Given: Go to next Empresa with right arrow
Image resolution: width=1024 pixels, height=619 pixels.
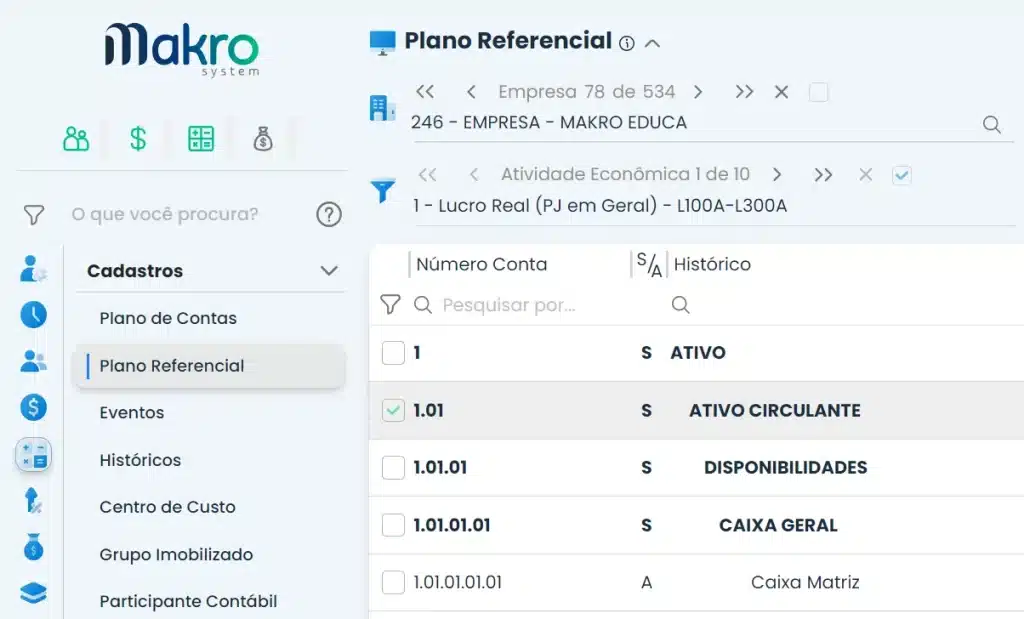Looking at the screenshot, I should pyautogui.click(x=698, y=91).
